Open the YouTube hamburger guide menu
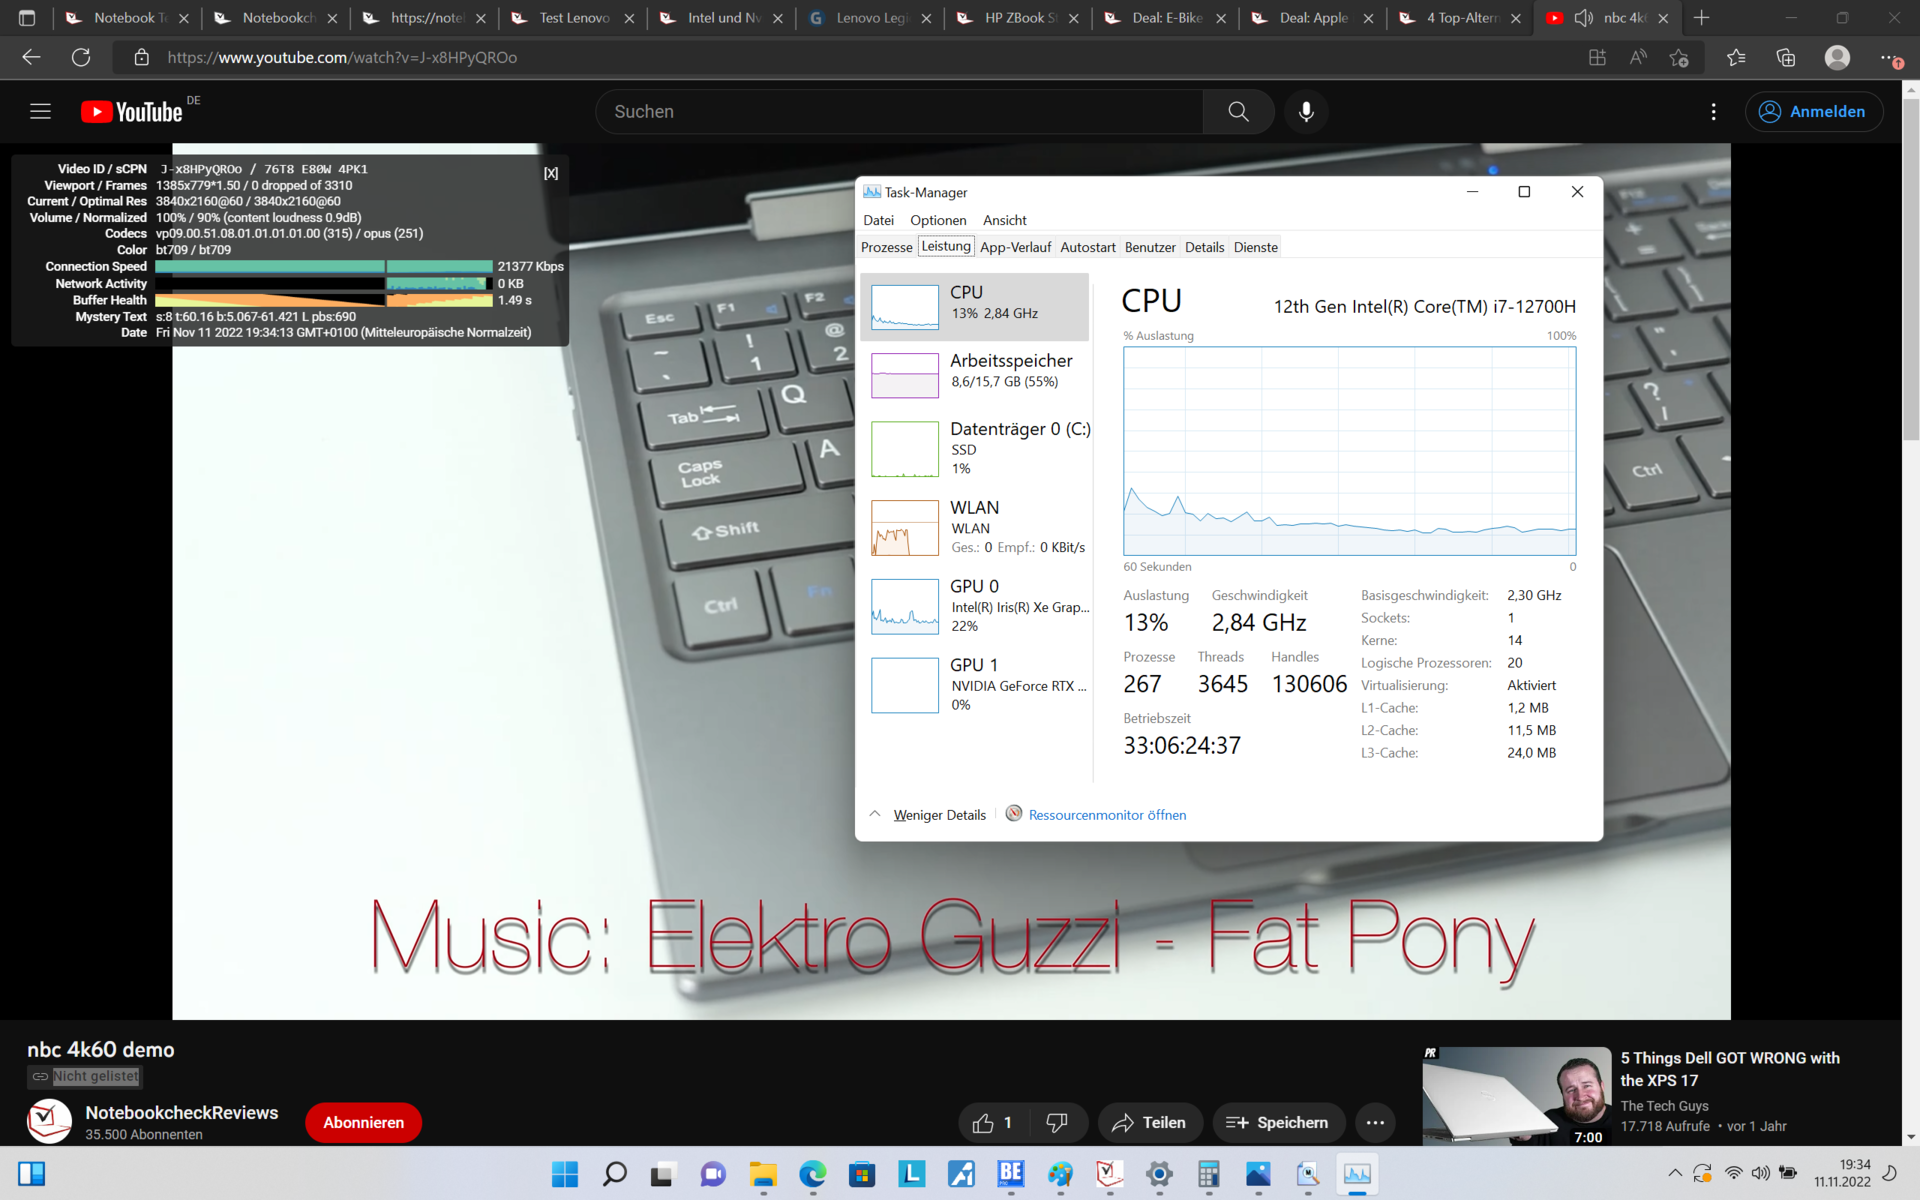 click(40, 112)
